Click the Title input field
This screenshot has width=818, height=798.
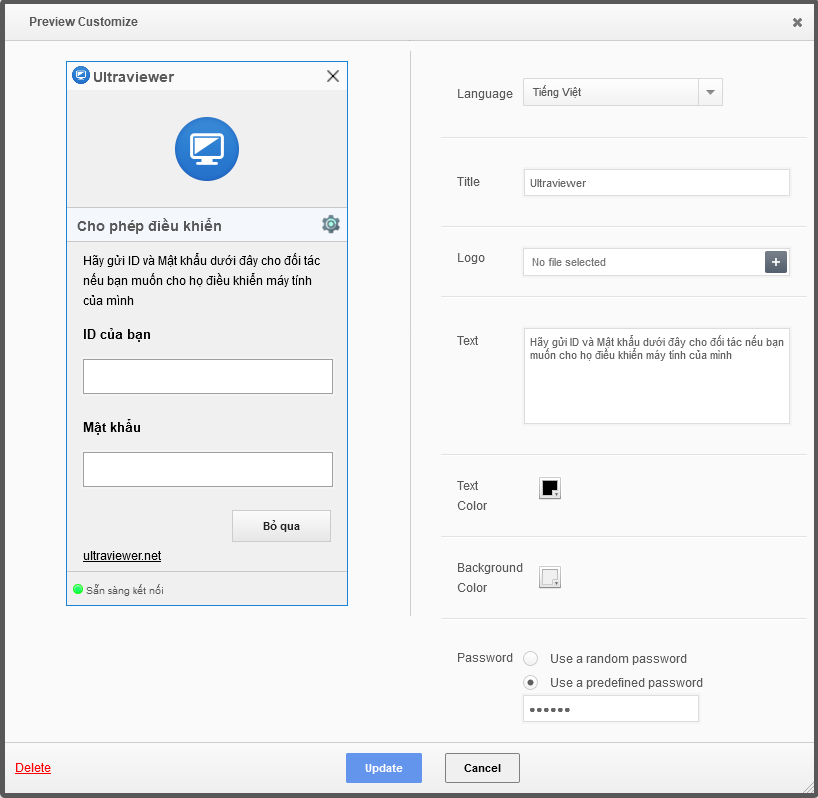657,183
